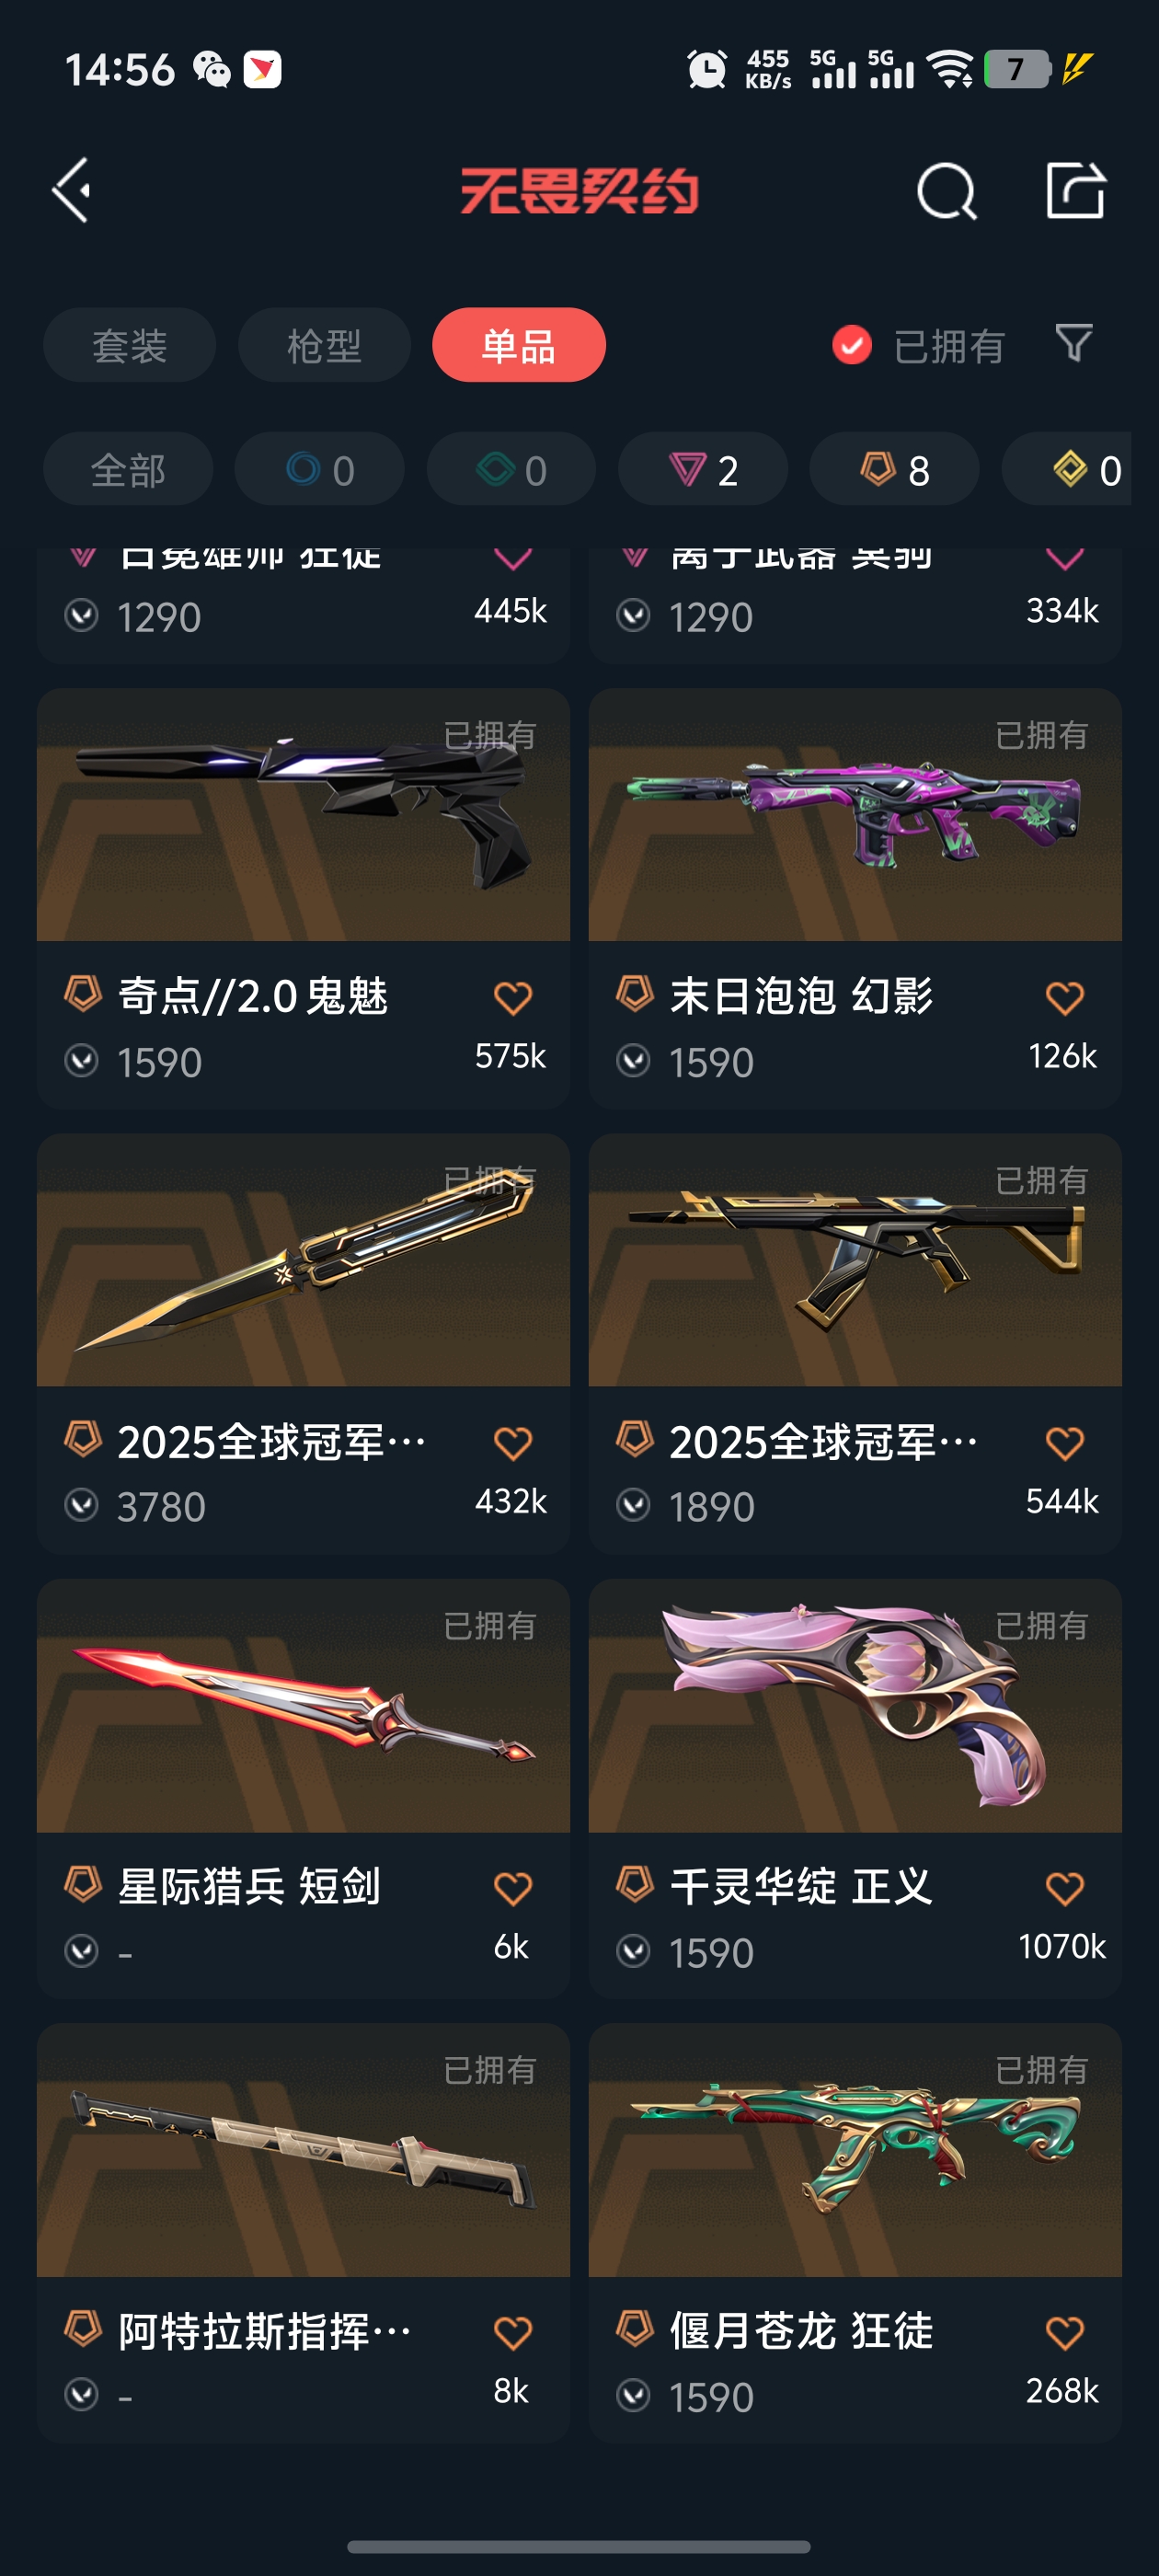Favorite 星际猎兵 短剑 heart icon
1159x2576 pixels.
[513, 1888]
